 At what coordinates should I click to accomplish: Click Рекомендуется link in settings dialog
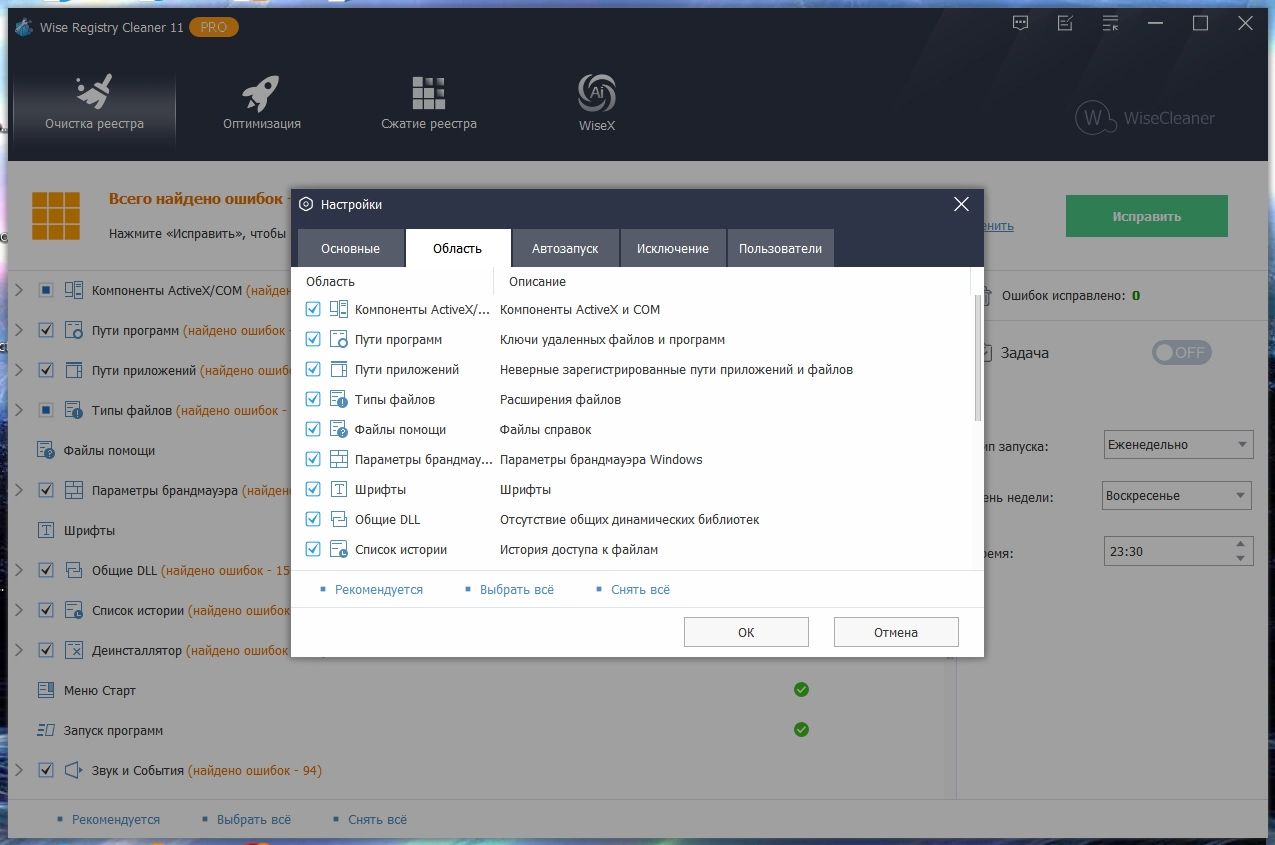(x=378, y=590)
